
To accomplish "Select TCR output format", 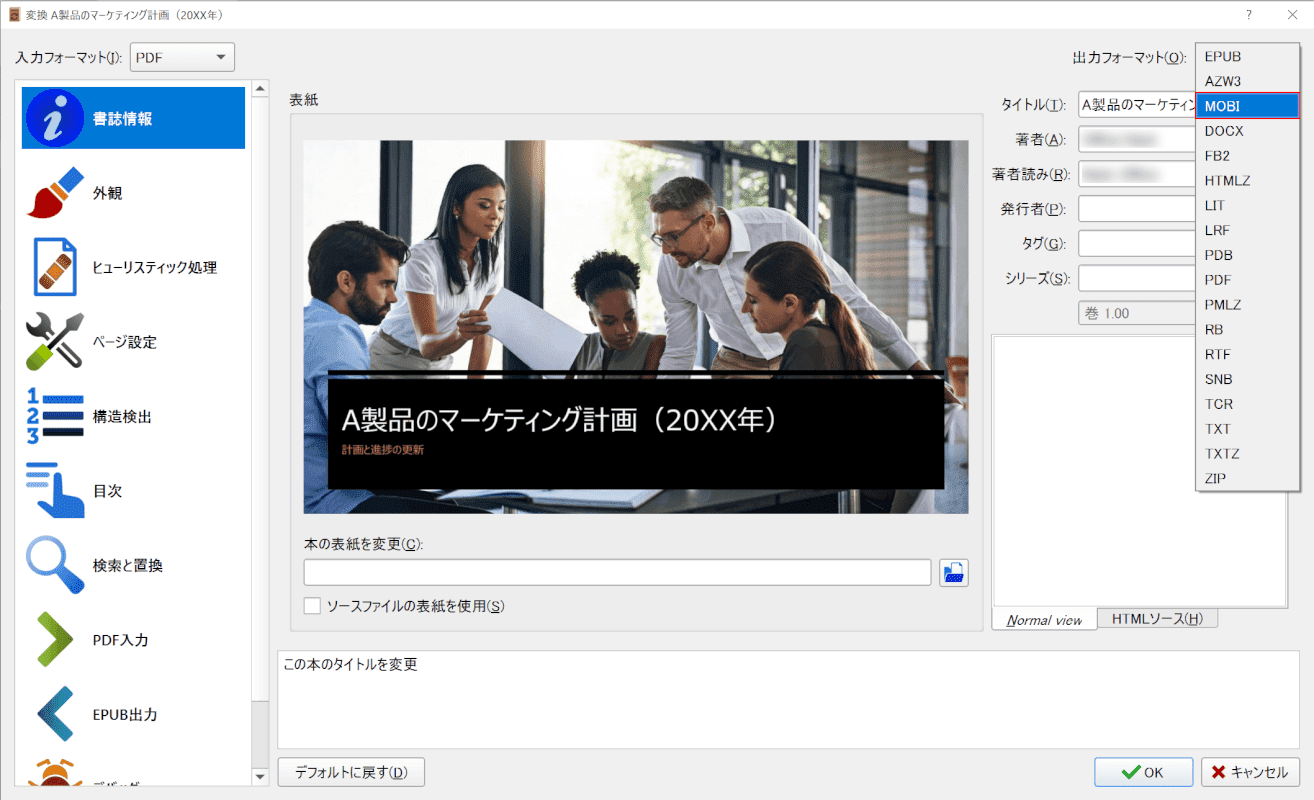I will click(x=1247, y=404).
